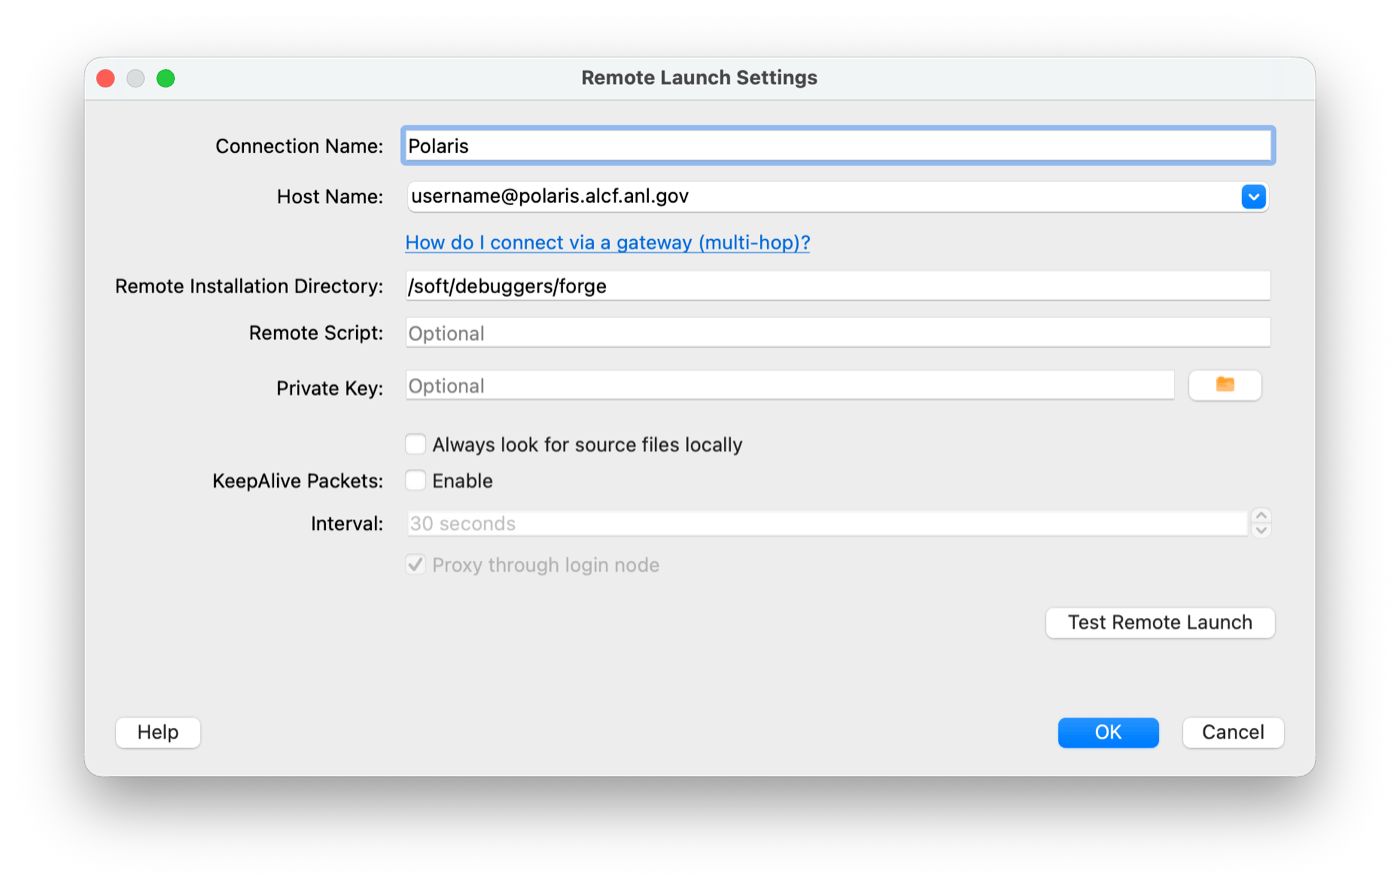Increase the Interval using the up arrow
The height and width of the screenshot is (888, 1400).
point(1262,516)
